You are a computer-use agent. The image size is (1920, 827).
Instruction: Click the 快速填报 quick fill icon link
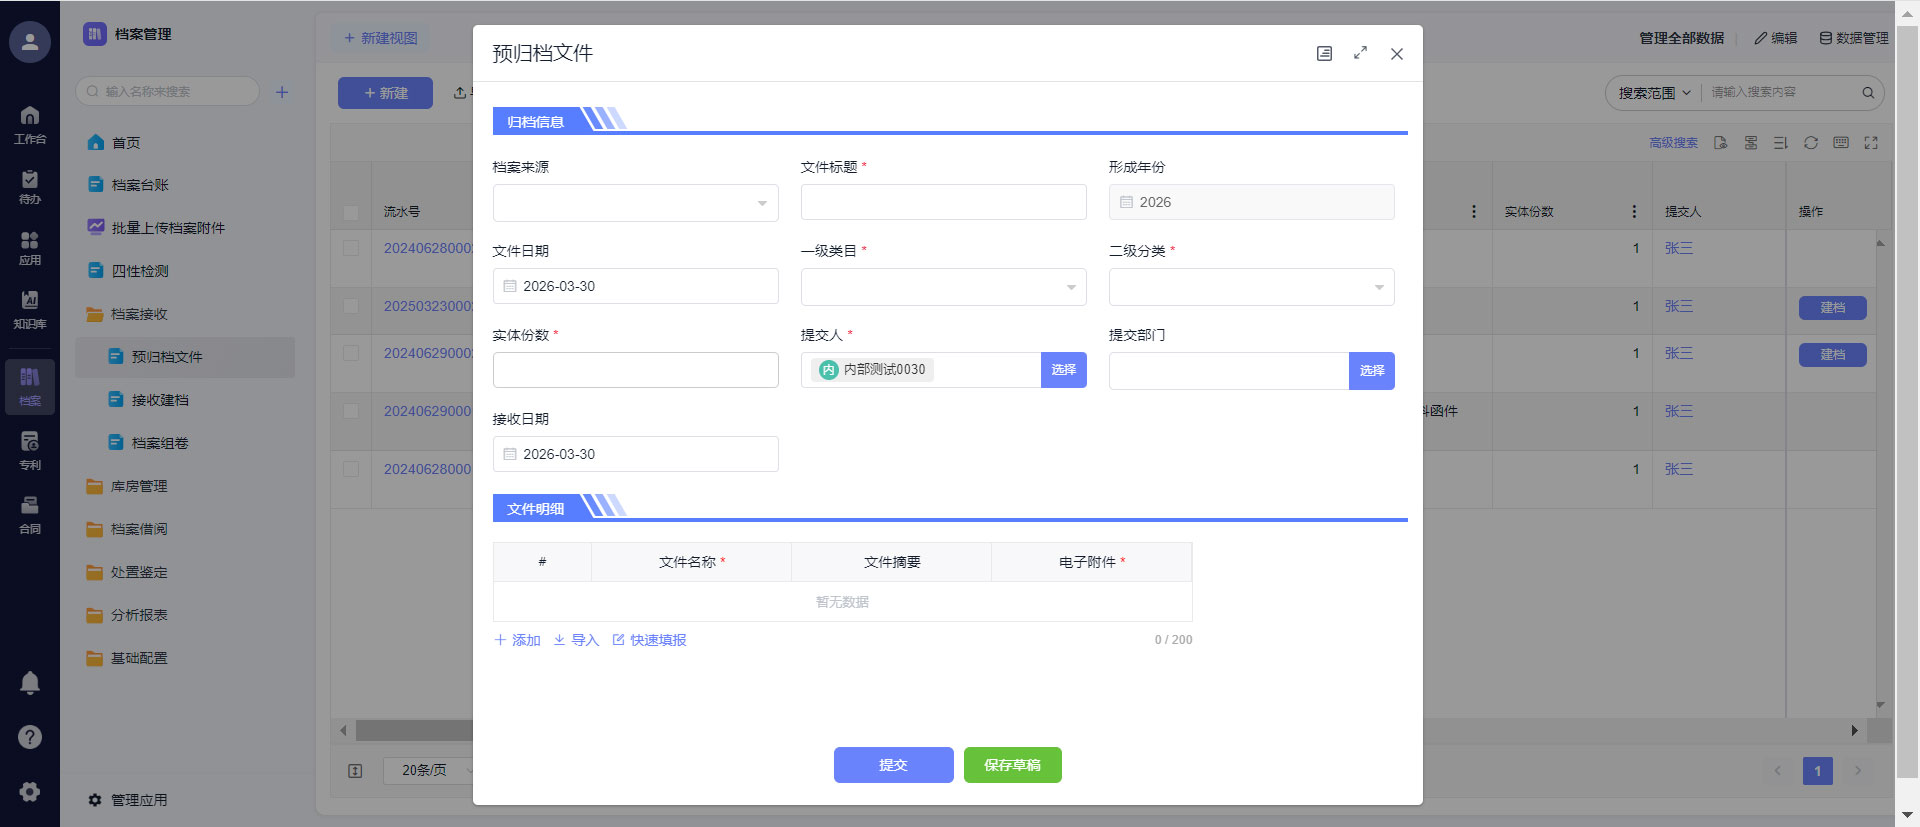[x=649, y=640]
